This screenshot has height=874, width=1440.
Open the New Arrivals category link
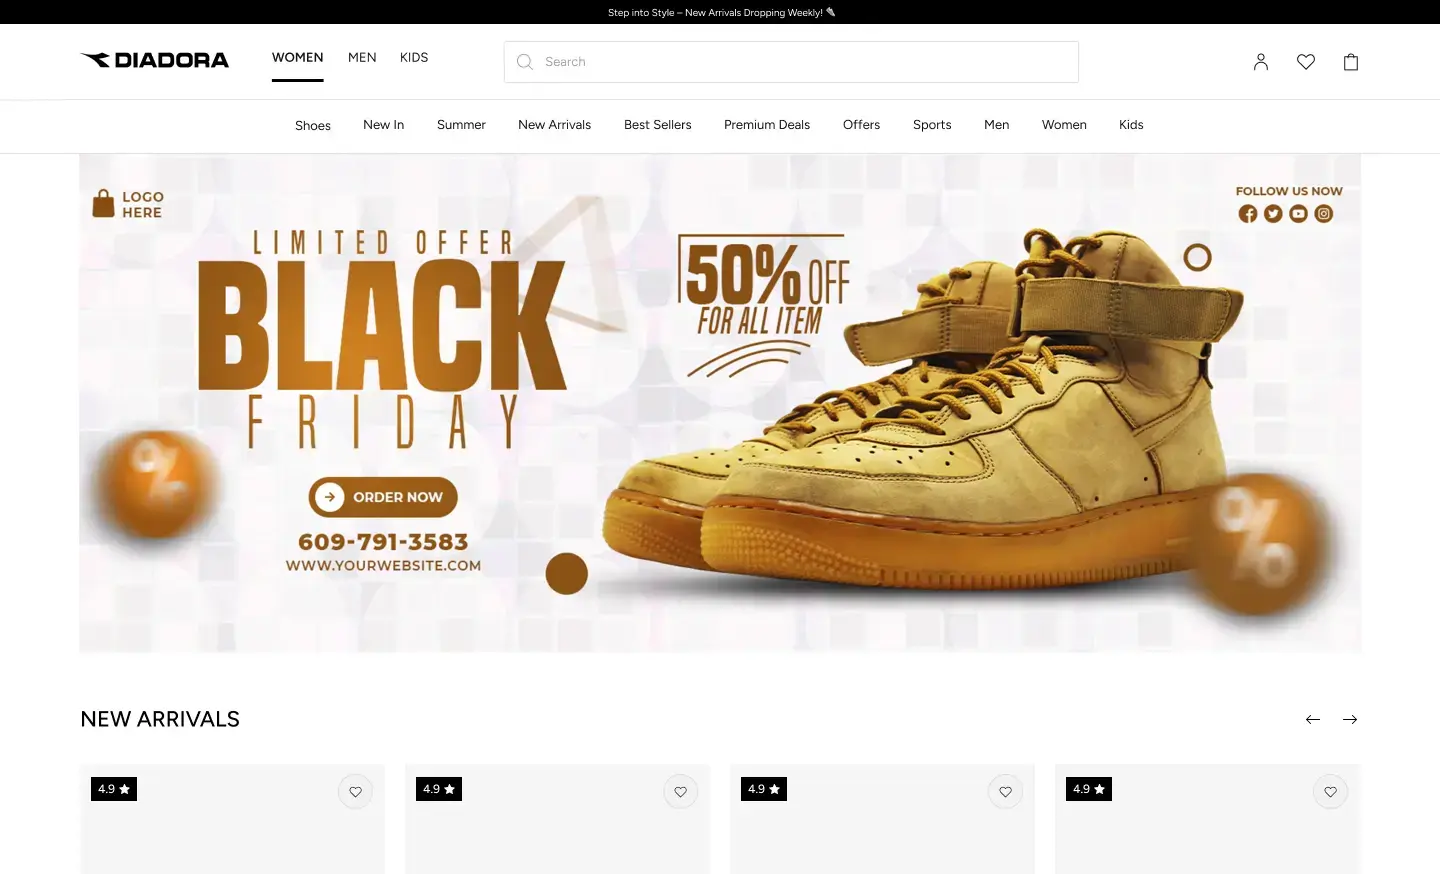555,125
